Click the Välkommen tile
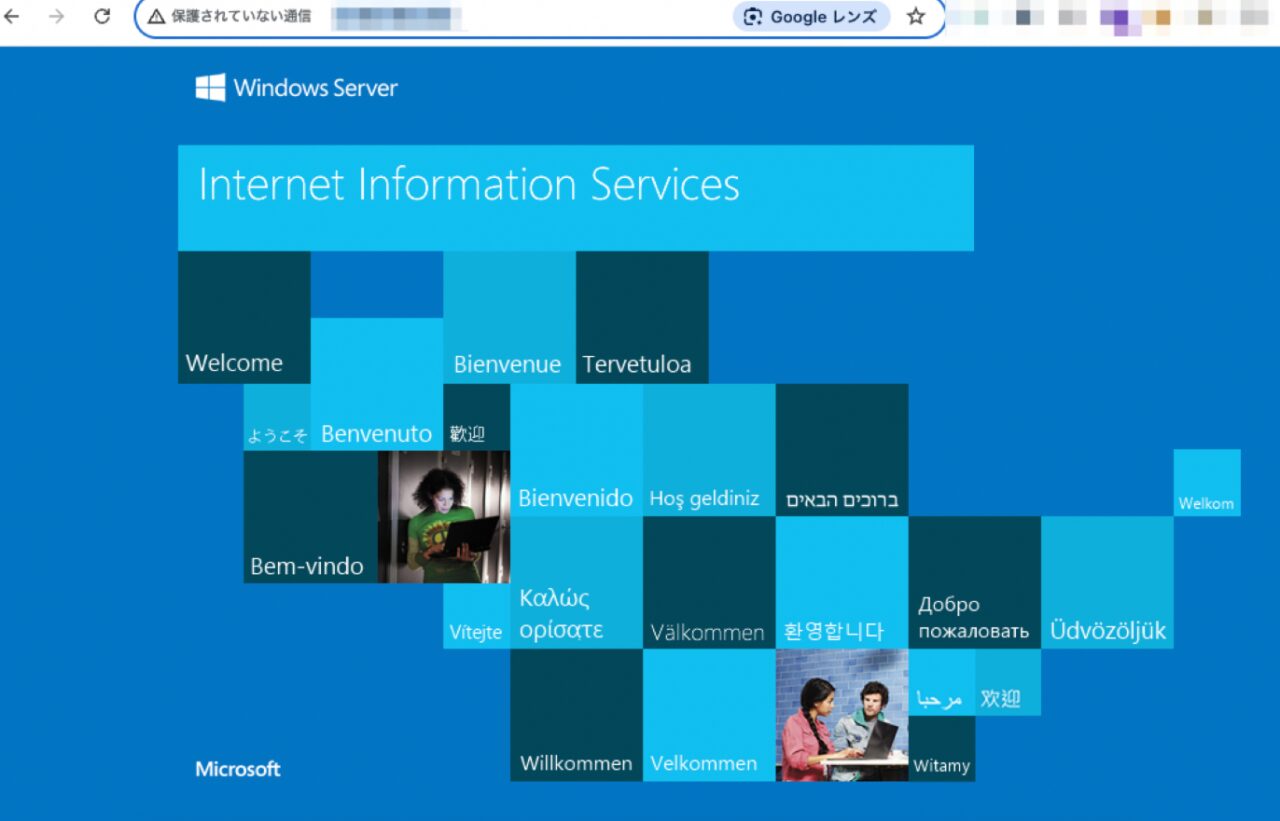Image resolution: width=1280 pixels, height=821 pixels. coord(709,583)
